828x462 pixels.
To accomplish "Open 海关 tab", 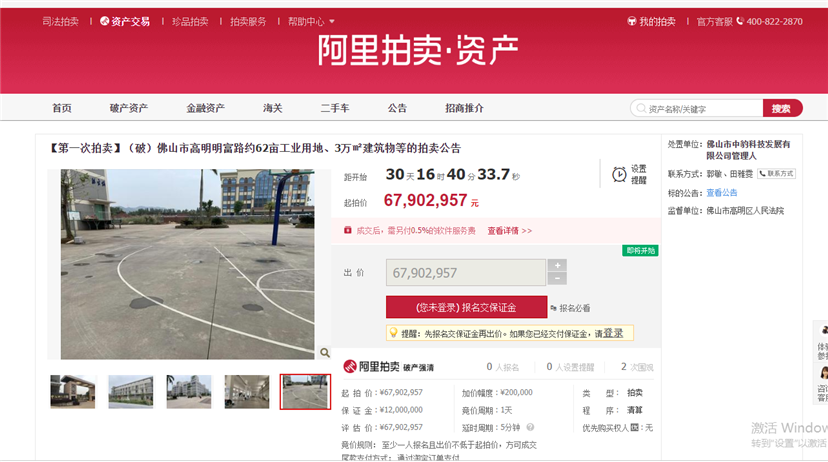I will point(272,108).
